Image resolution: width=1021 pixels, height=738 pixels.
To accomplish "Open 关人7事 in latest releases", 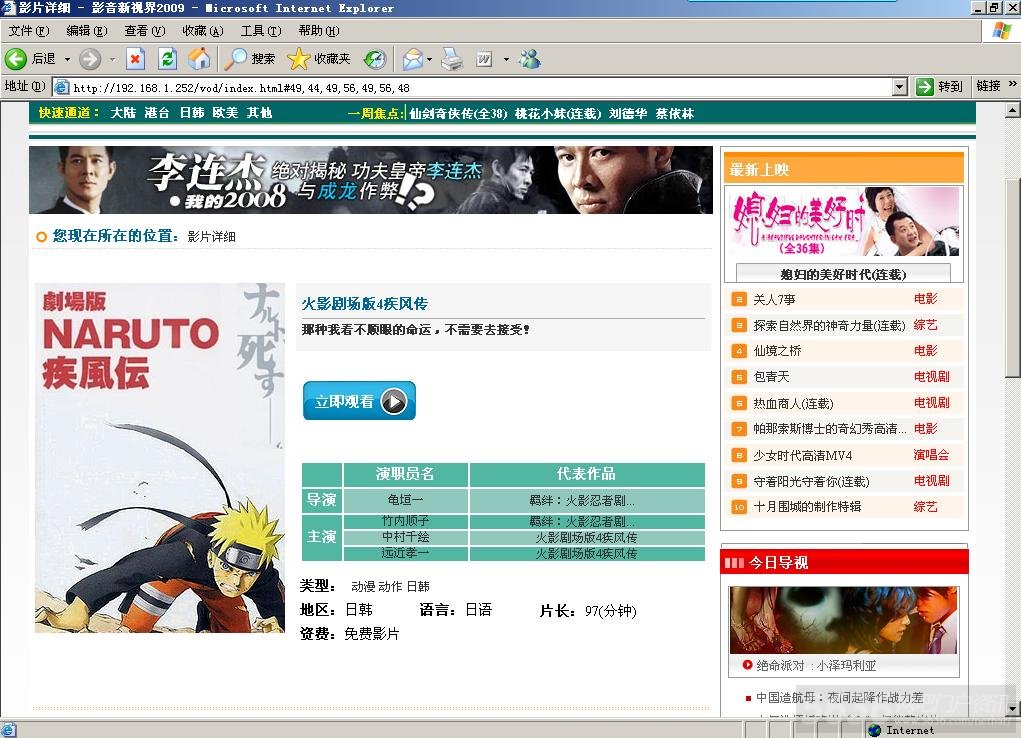I will pyautogui.click(x=774, y=300).
